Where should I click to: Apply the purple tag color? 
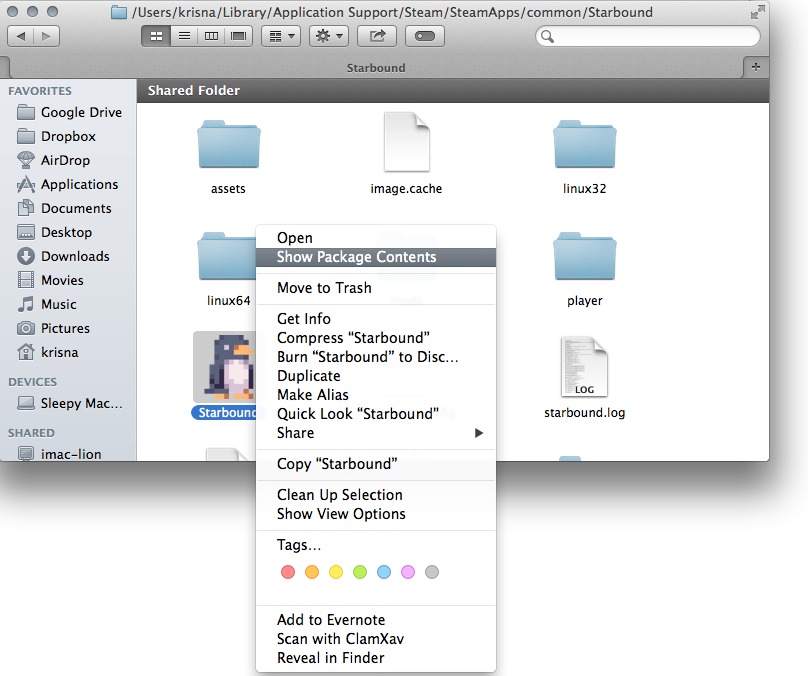click(408, 572)
